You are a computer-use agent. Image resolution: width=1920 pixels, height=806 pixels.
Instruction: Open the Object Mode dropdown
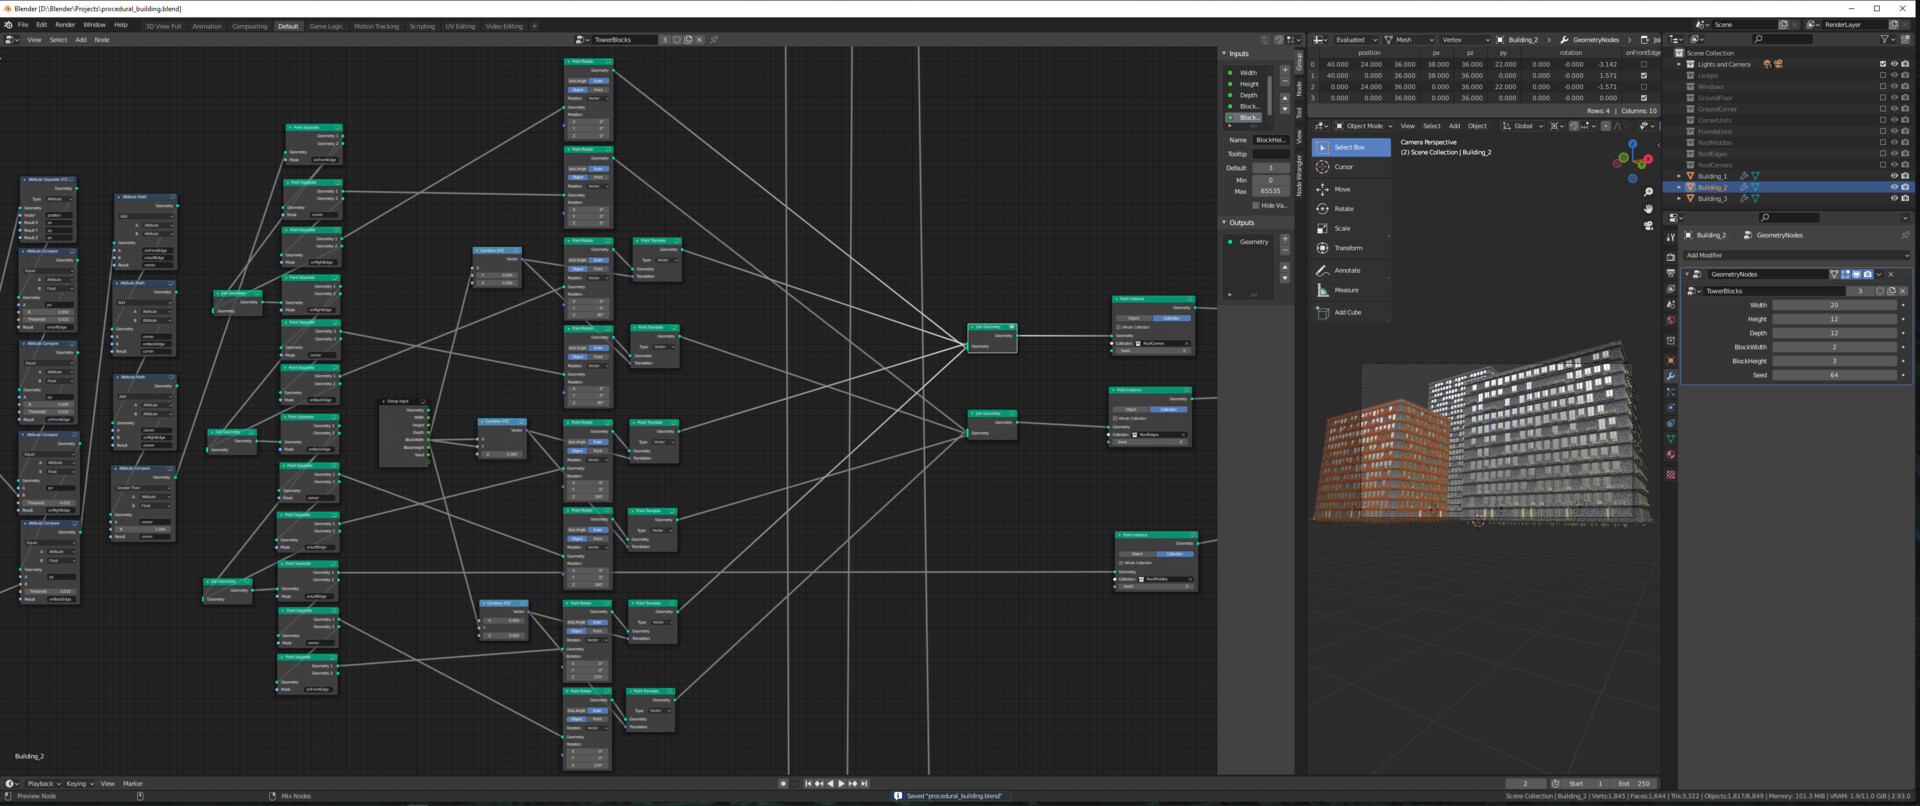1364,126
